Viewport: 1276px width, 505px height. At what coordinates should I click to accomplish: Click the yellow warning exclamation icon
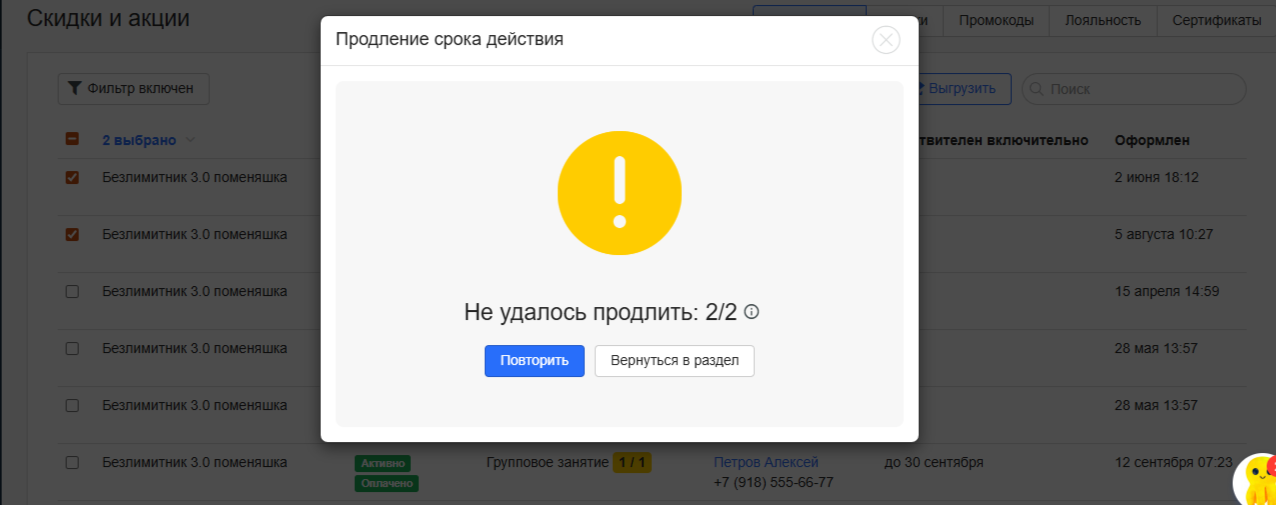tap(619, 193)
